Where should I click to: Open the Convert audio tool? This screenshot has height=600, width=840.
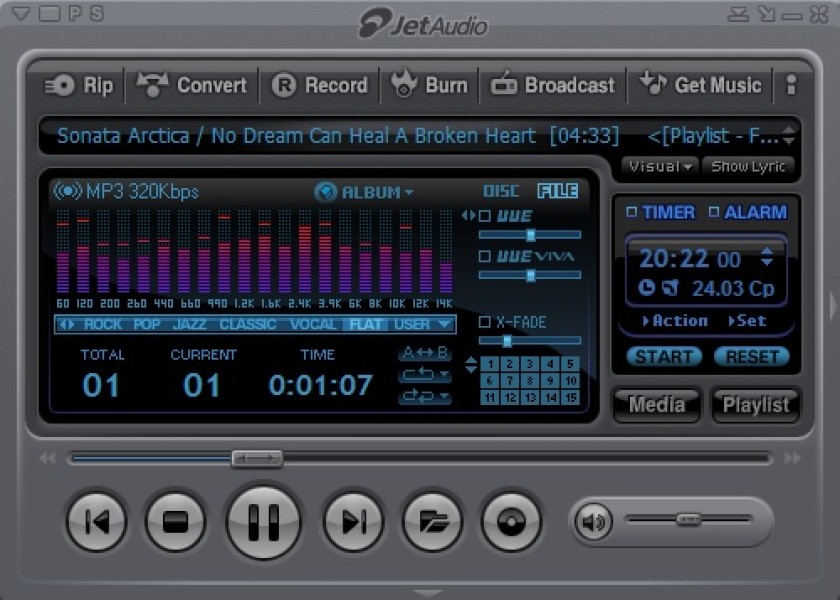coord(192,85)
